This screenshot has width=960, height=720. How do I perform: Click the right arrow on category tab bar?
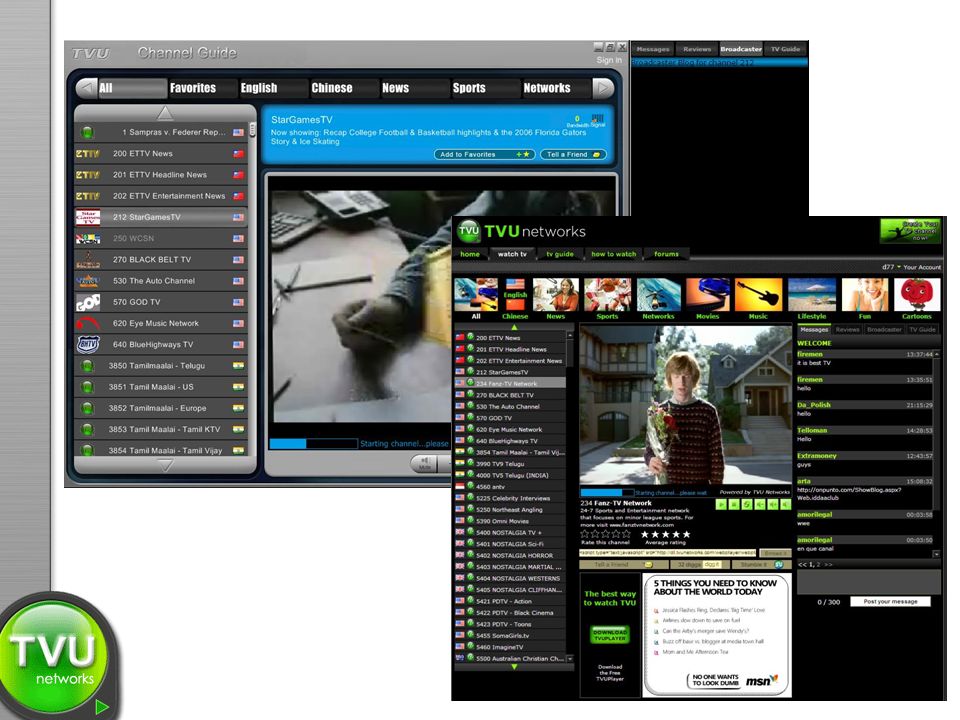[604, 88]
